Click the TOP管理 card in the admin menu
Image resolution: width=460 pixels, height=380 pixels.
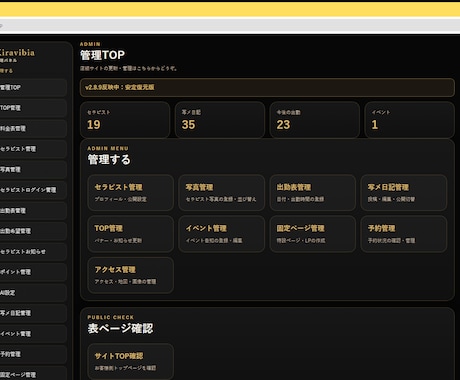130,234
